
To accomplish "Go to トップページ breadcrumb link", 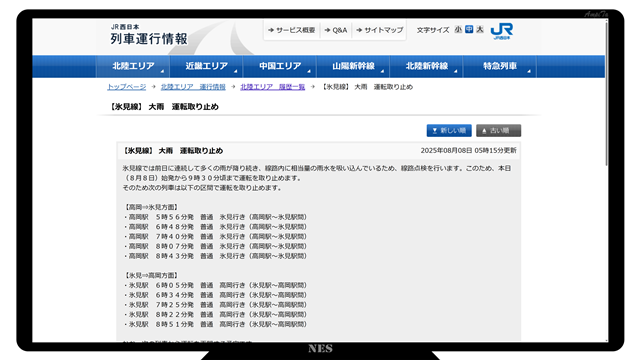I will click(126, 87).
